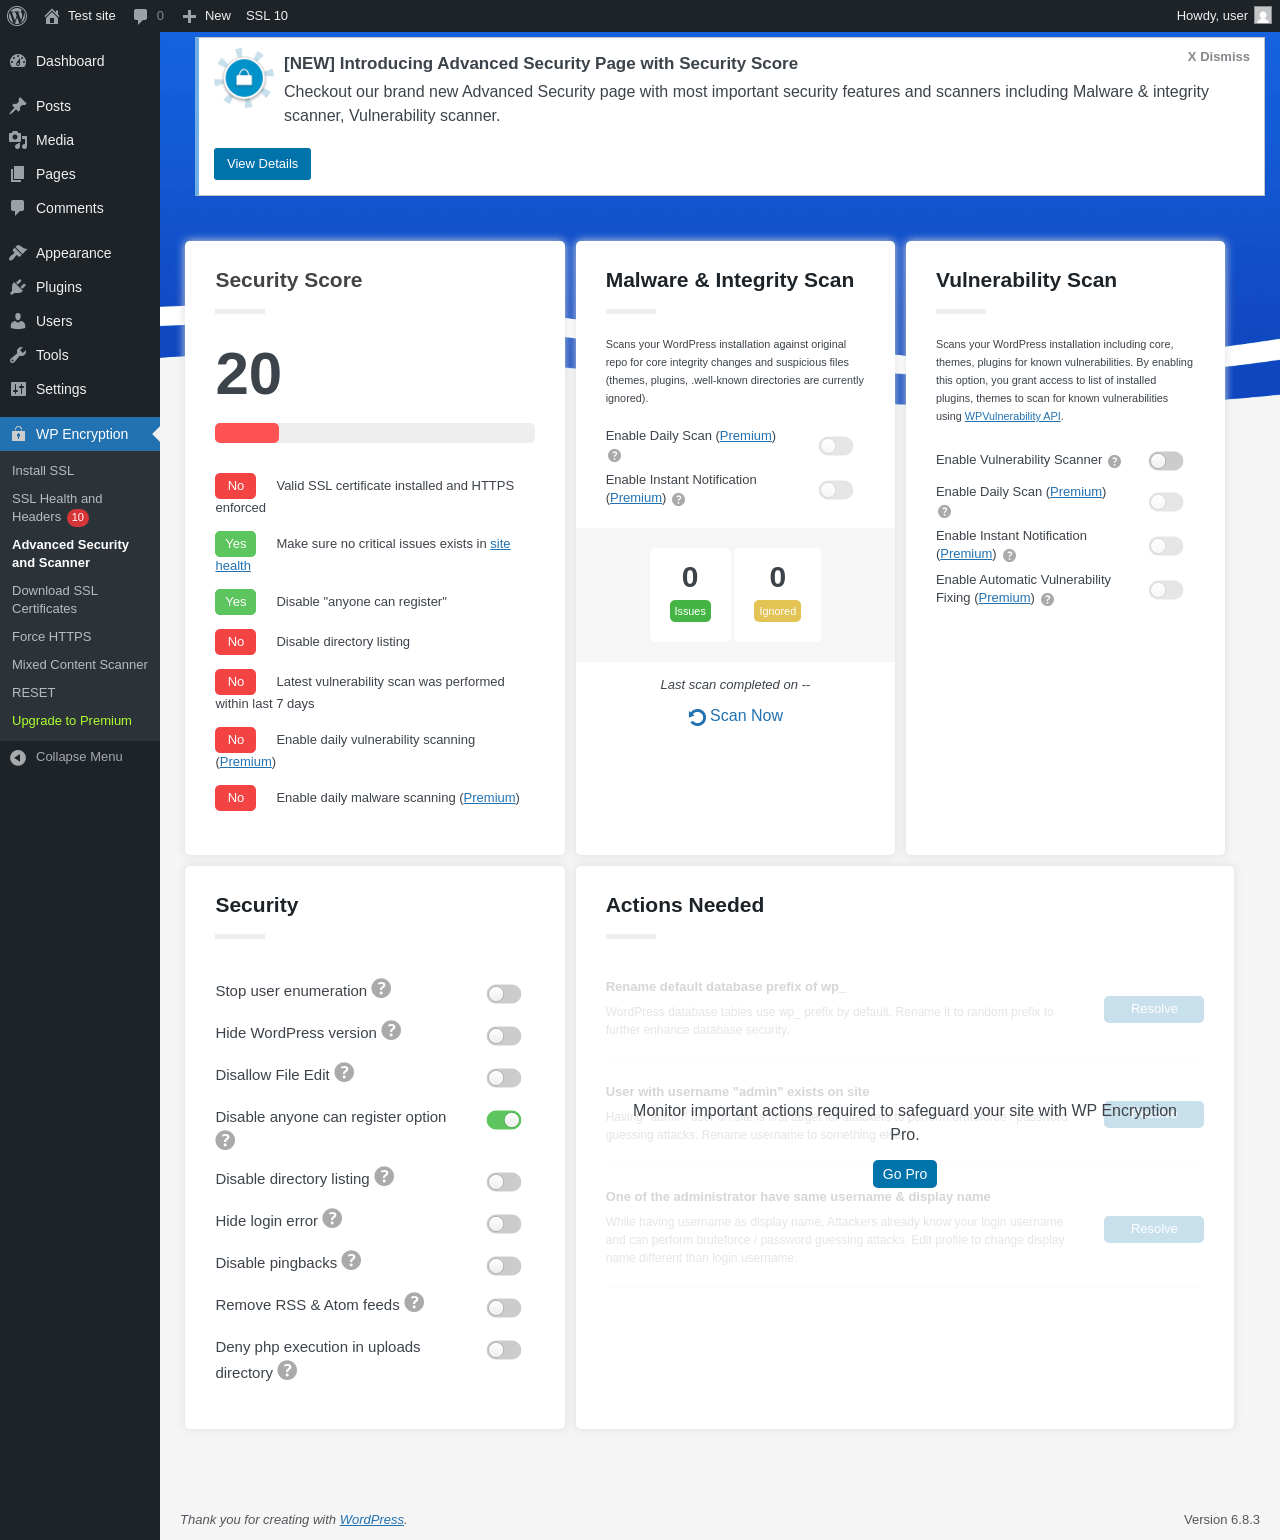This screenshot has width=1280, height=1540.
Task: Click the View Details button
Action: 262,164
